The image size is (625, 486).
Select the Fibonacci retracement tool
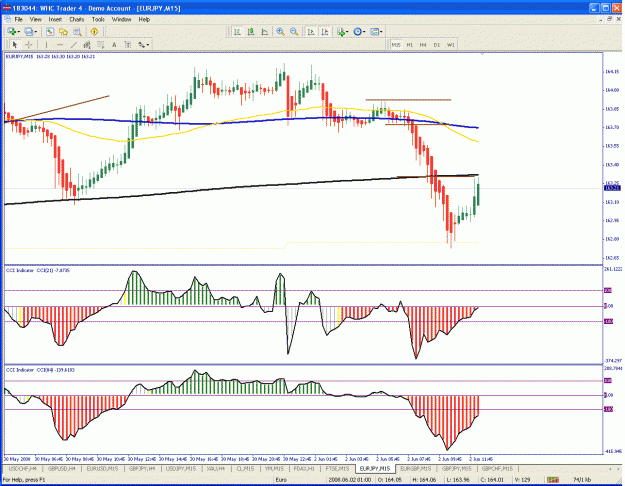100,45
